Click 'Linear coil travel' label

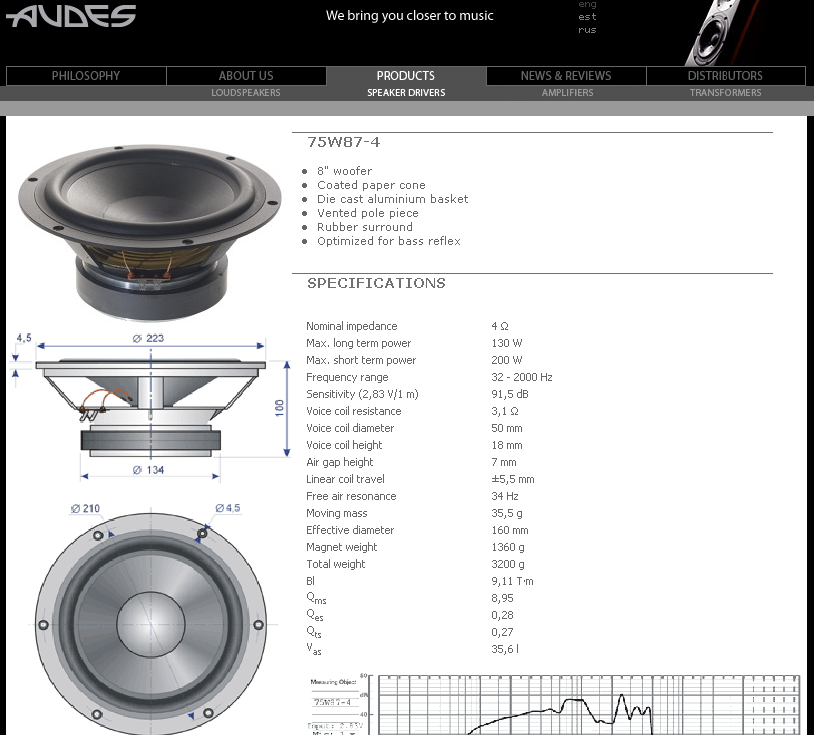[x=345, y=479]
